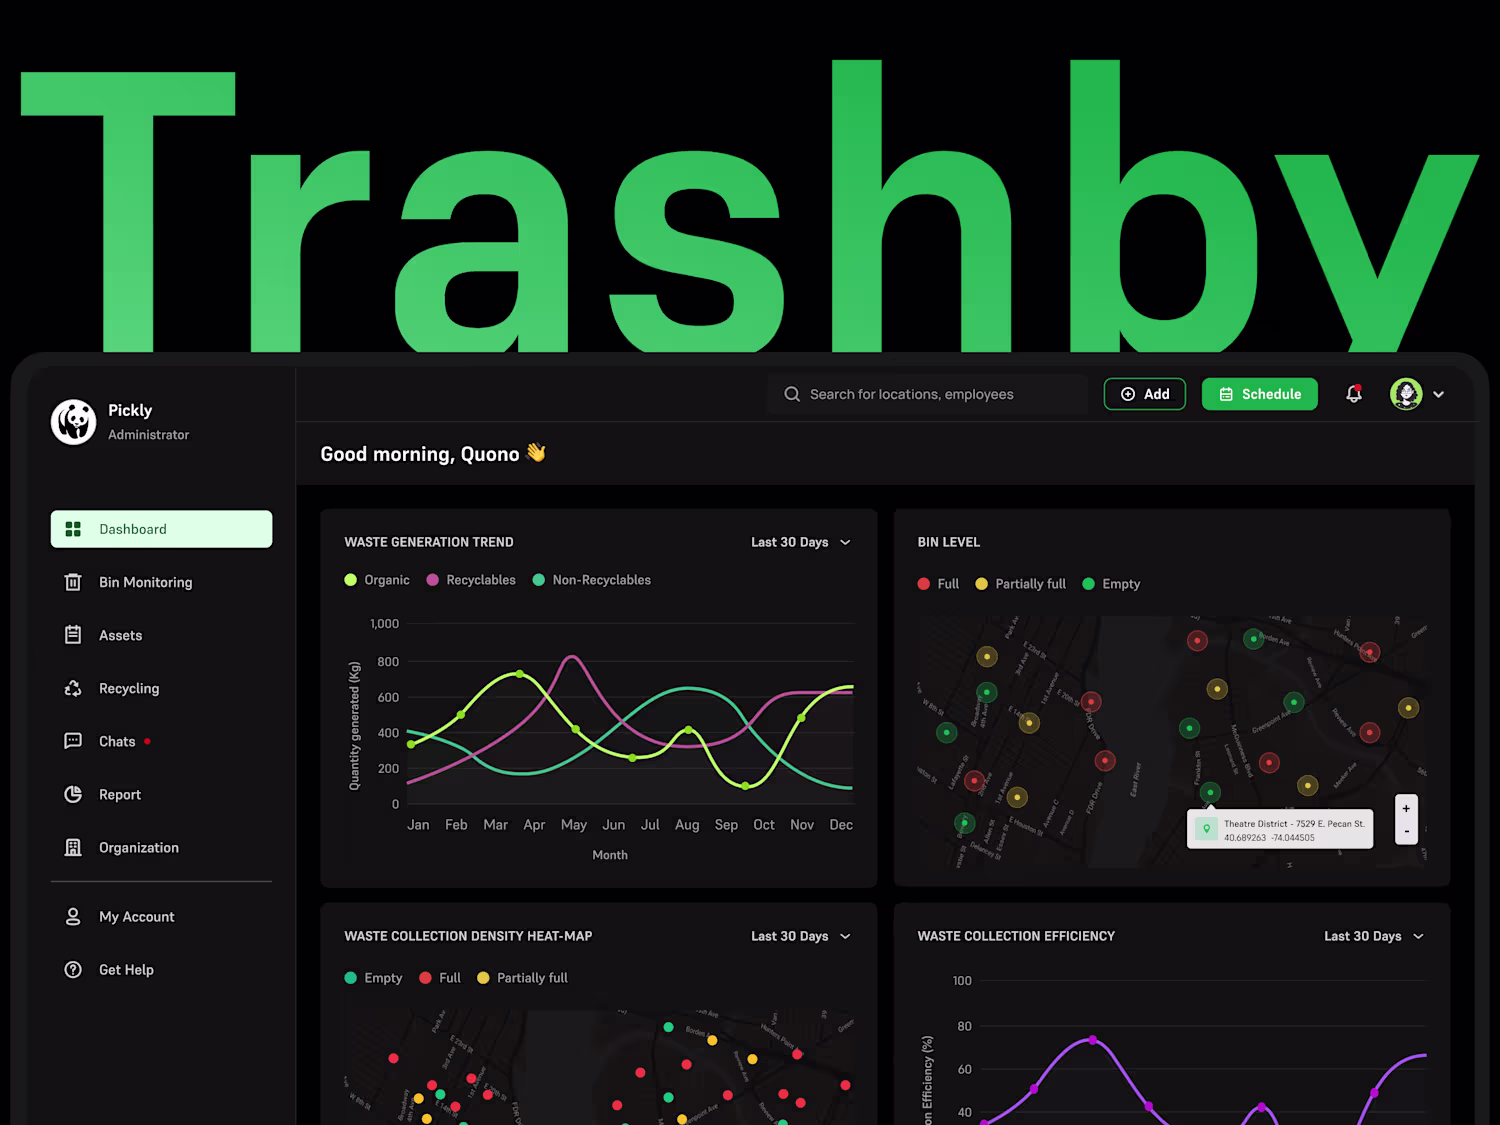
Task: Open the Dashboard menu item
Action: [x=161, y=529]
